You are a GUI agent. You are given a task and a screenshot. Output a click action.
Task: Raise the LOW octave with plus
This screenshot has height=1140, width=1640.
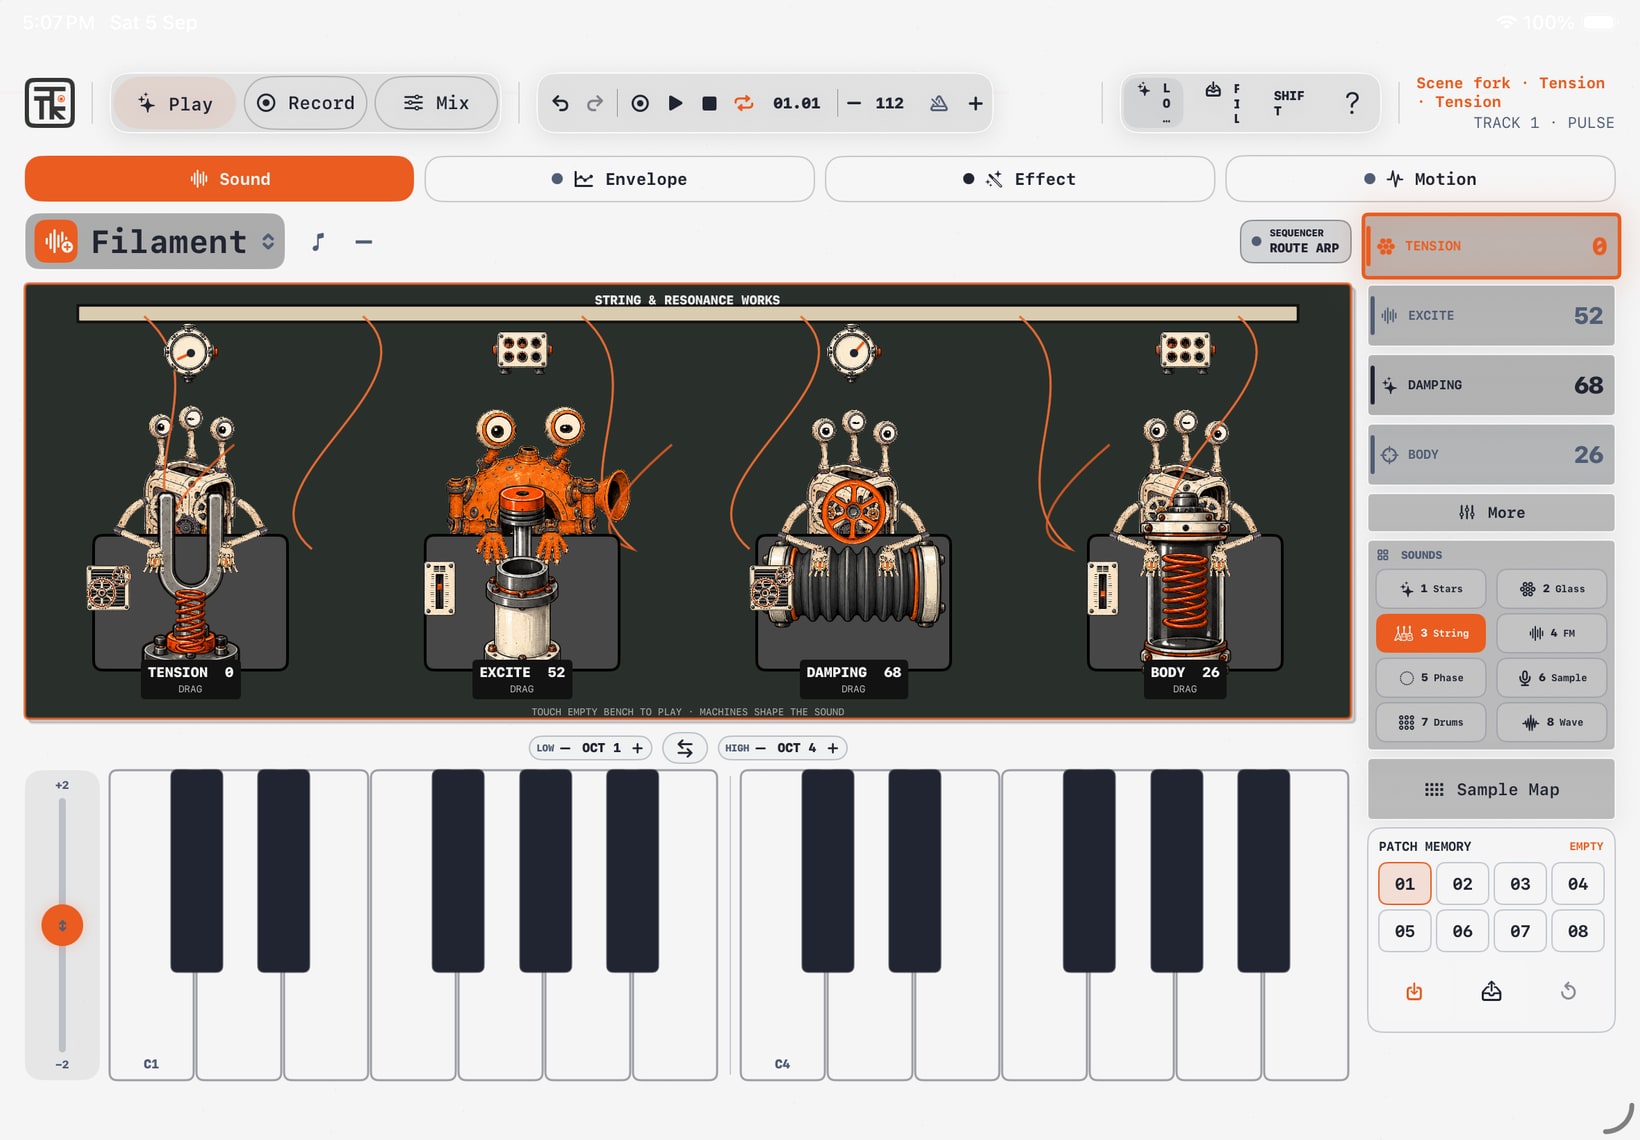(637, 748)
